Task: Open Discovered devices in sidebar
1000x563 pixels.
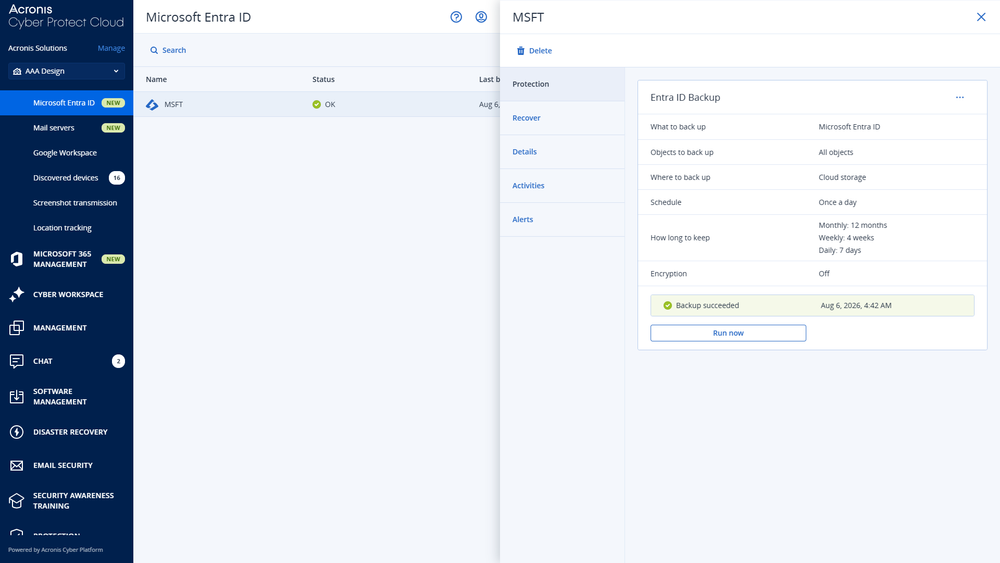Action: [x=66, y=178]
